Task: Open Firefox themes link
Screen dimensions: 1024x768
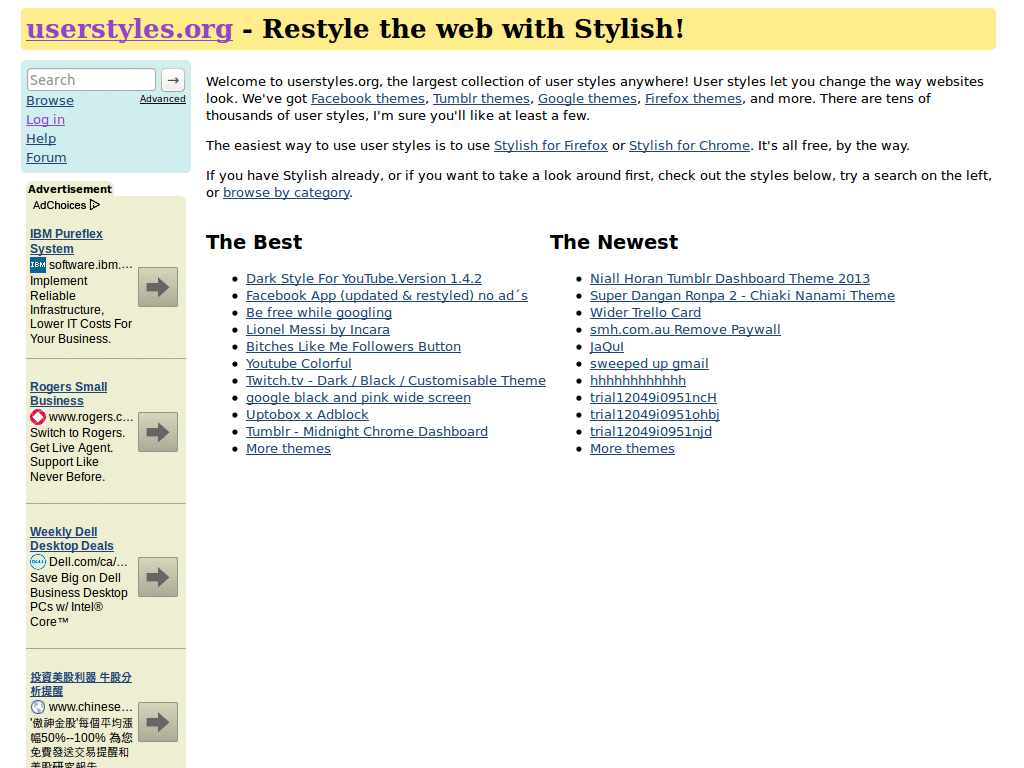Action: [694, 99]
